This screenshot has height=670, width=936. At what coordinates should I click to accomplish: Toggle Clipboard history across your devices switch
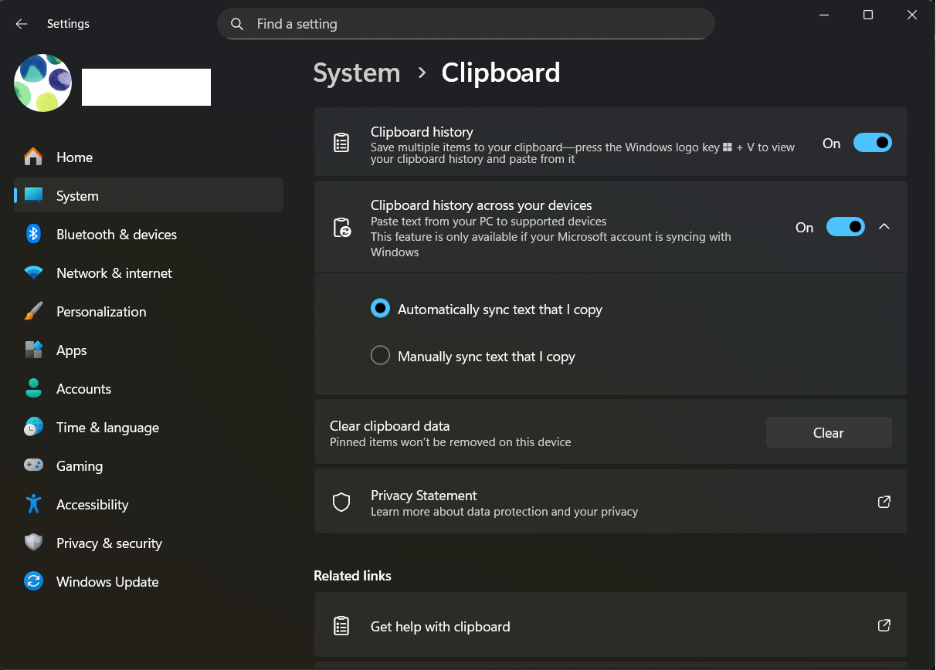[x=845, y=227]
